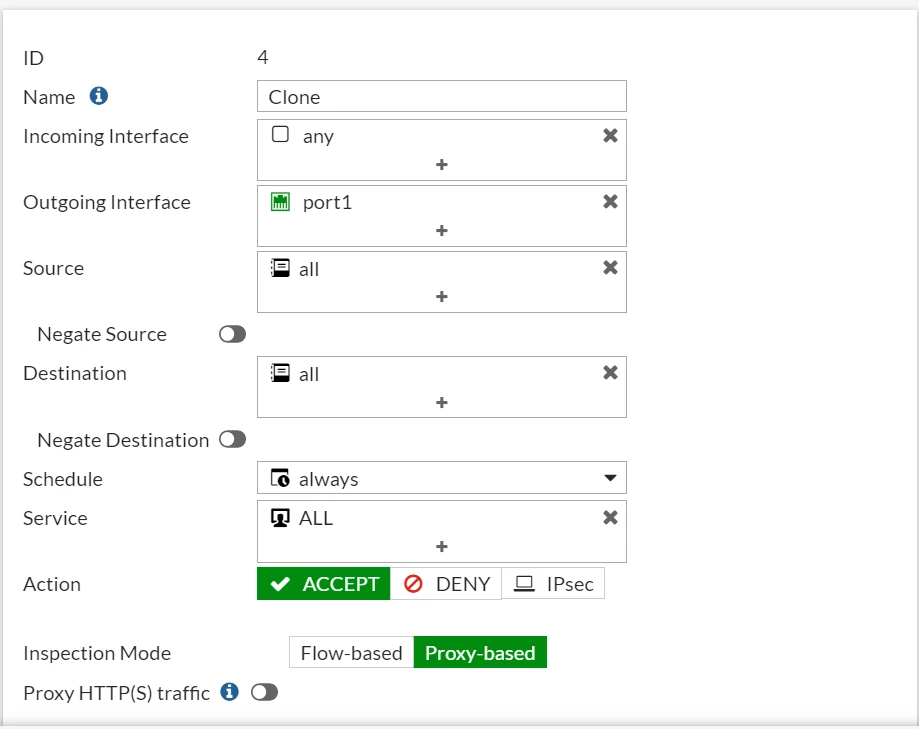Add a Service with plus icon
The image size is (919, 729).
[x=442, y=547]
